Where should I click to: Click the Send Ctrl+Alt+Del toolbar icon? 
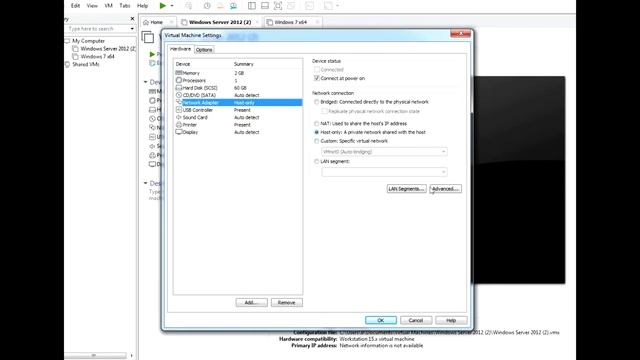(189, 6)
